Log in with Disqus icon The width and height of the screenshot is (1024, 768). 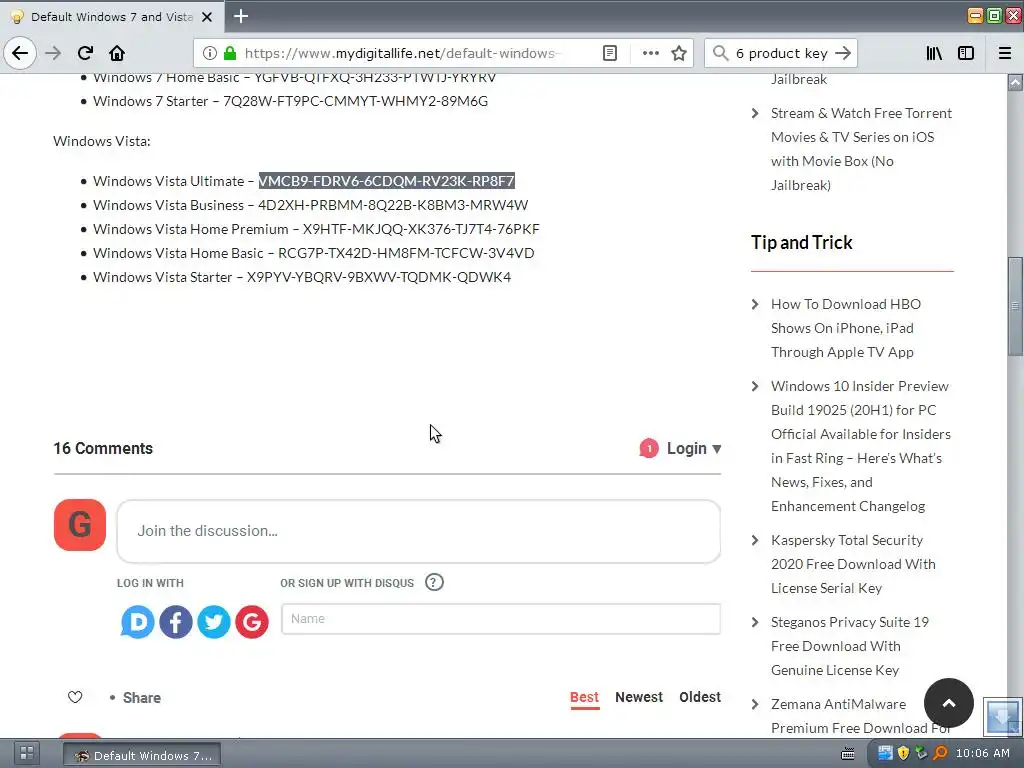click(x=137, y=622)
